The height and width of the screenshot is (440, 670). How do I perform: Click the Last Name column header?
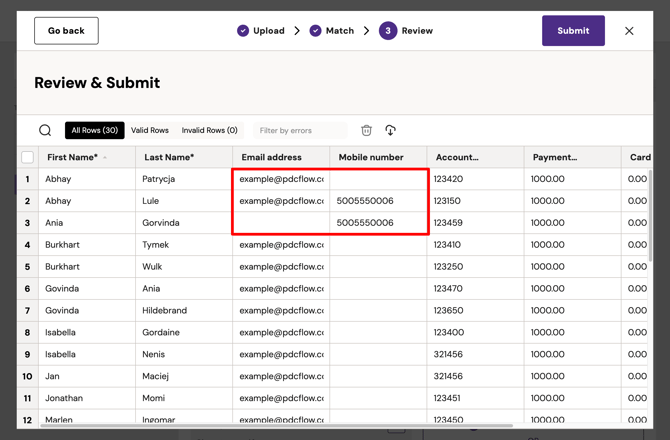pos(169,157)
